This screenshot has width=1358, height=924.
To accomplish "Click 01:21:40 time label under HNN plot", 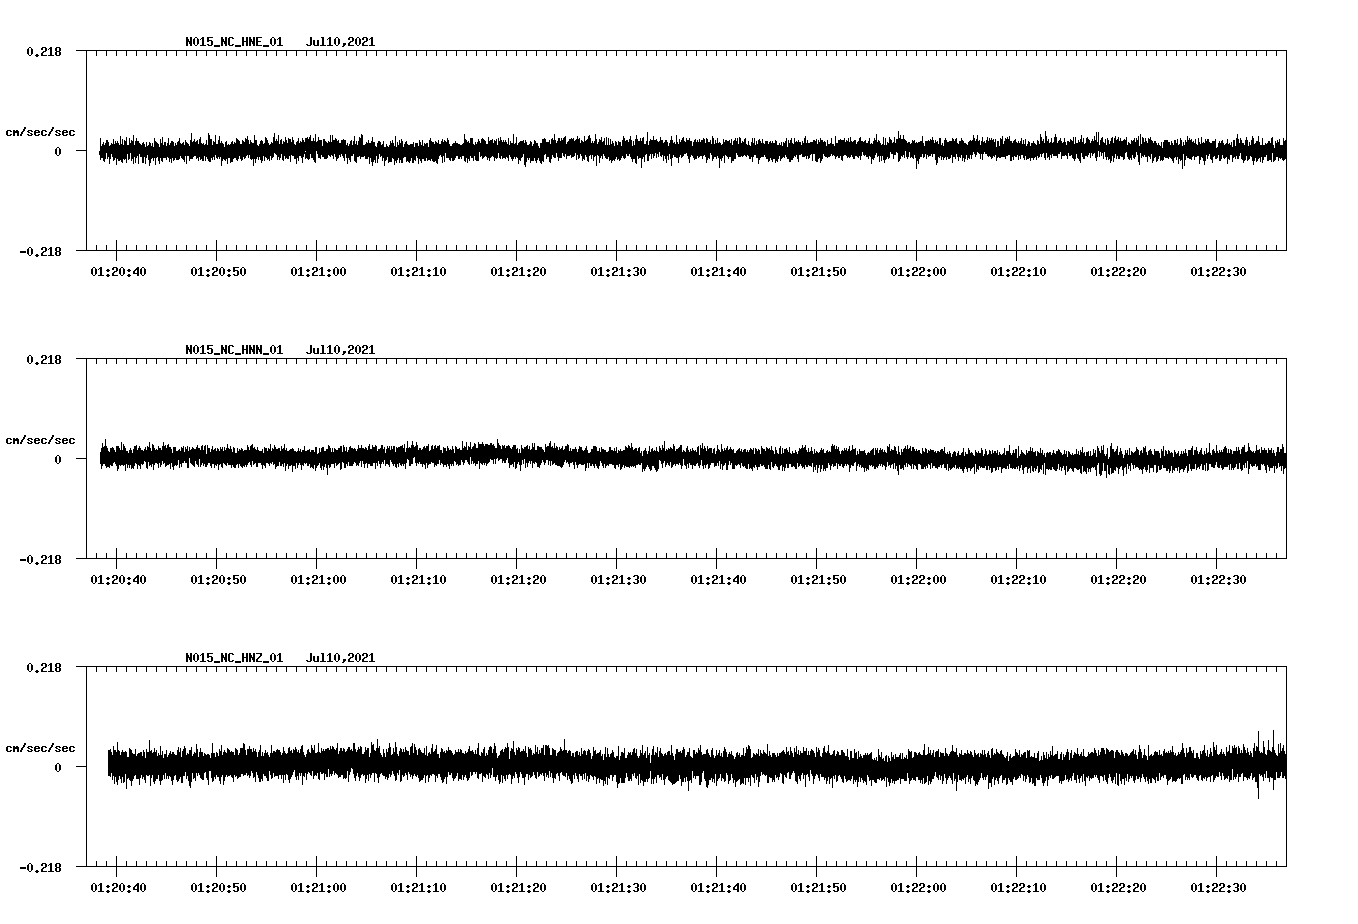I will (x=718, y=580).
